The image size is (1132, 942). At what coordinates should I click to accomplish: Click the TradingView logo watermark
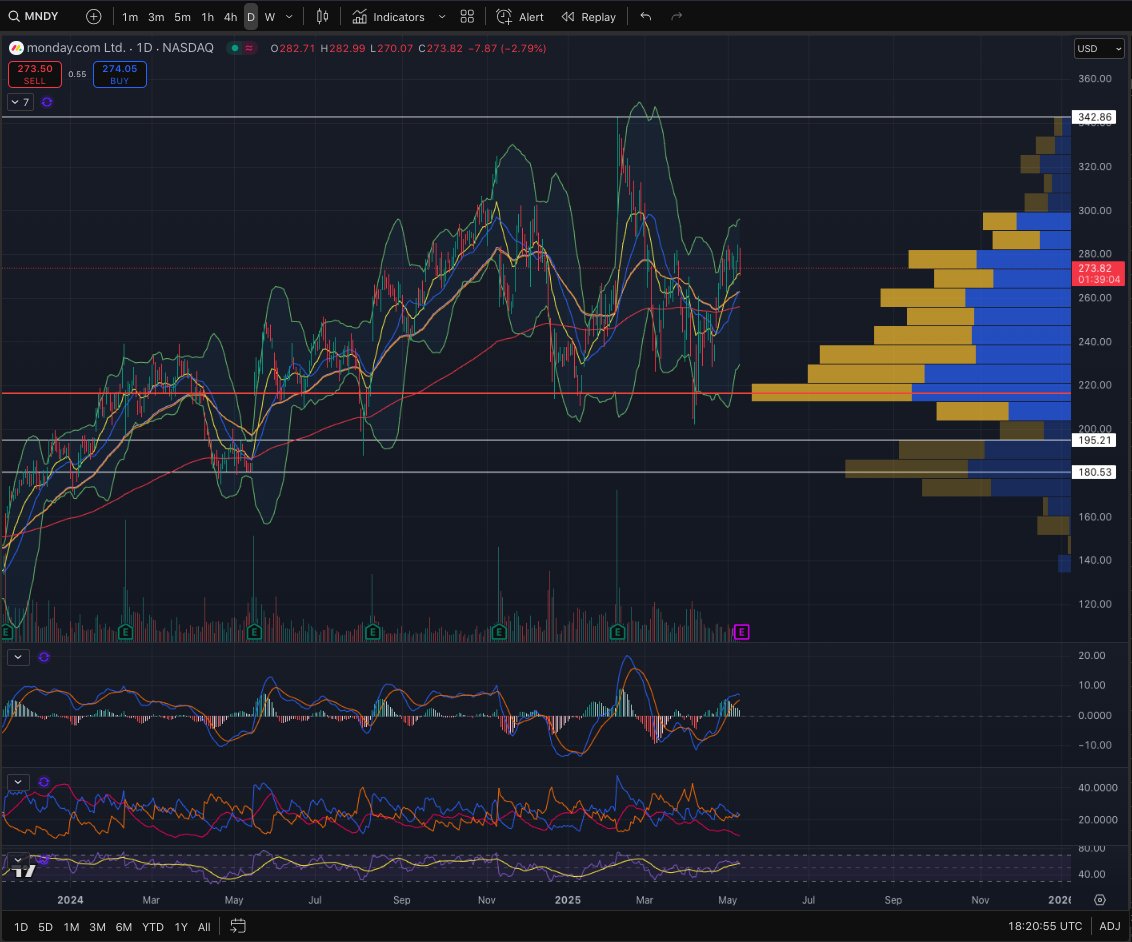(24, 870)
